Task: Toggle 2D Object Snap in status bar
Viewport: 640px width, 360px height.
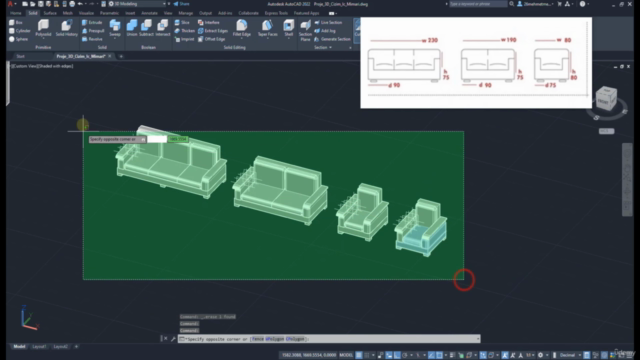Action: pos(440,355)
